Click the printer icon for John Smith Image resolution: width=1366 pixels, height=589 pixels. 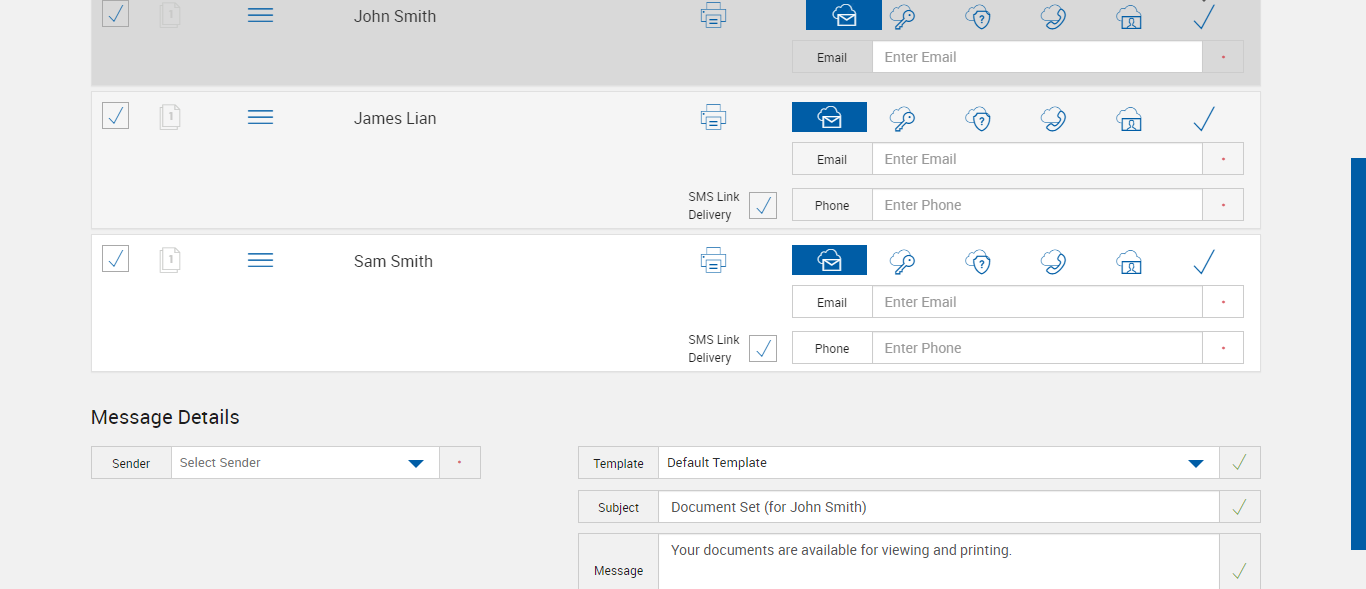713,15
